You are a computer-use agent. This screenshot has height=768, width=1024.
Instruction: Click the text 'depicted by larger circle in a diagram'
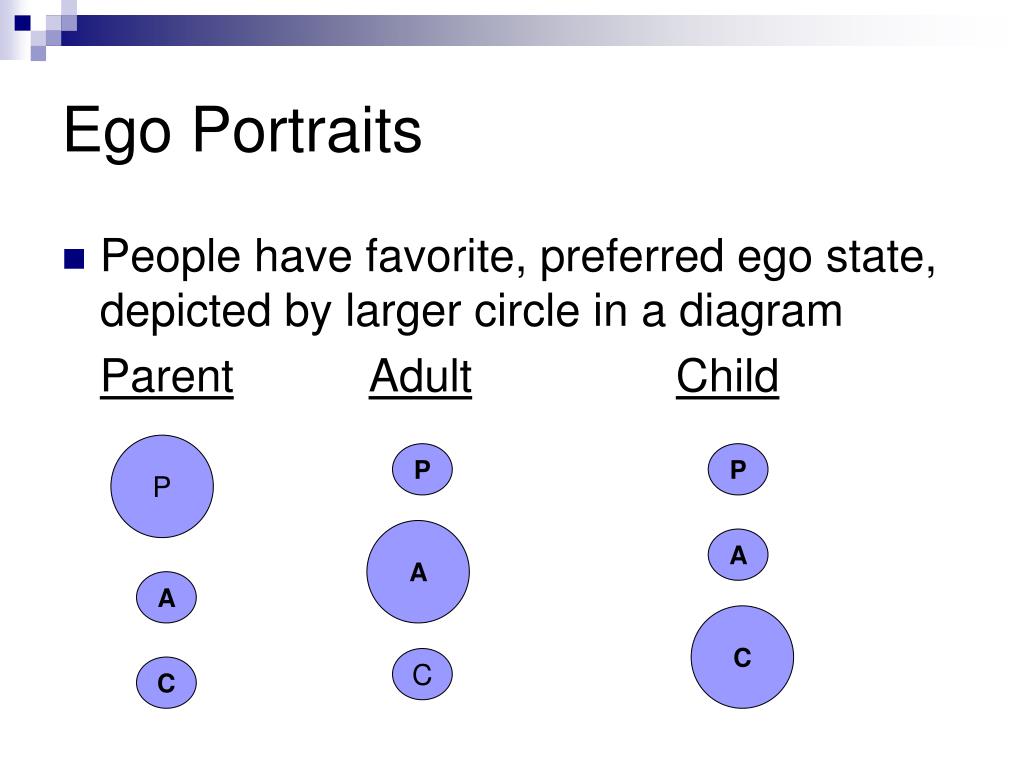(471, 311)
